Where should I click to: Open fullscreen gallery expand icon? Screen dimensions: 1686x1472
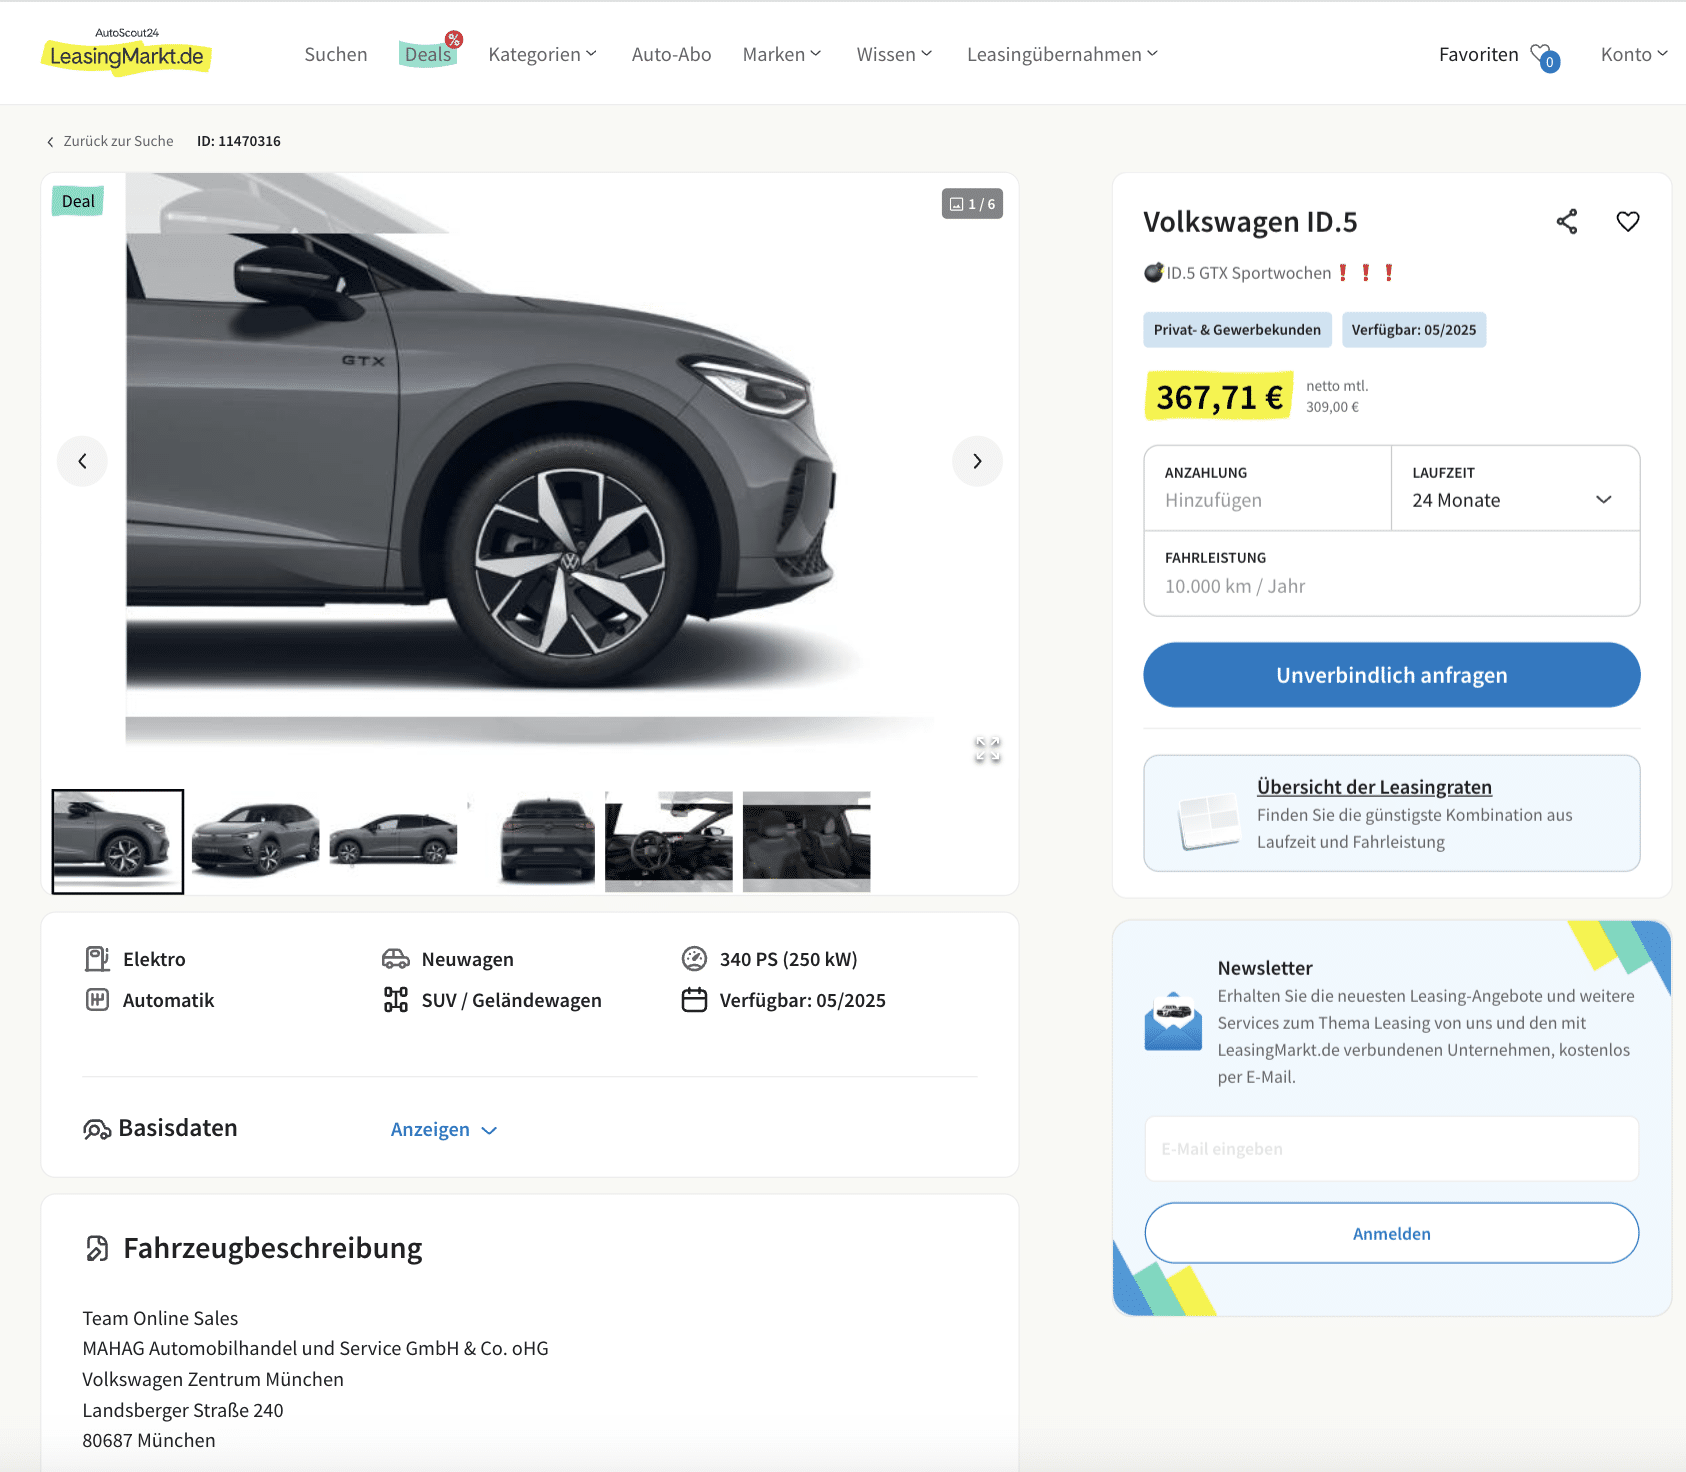987,750
